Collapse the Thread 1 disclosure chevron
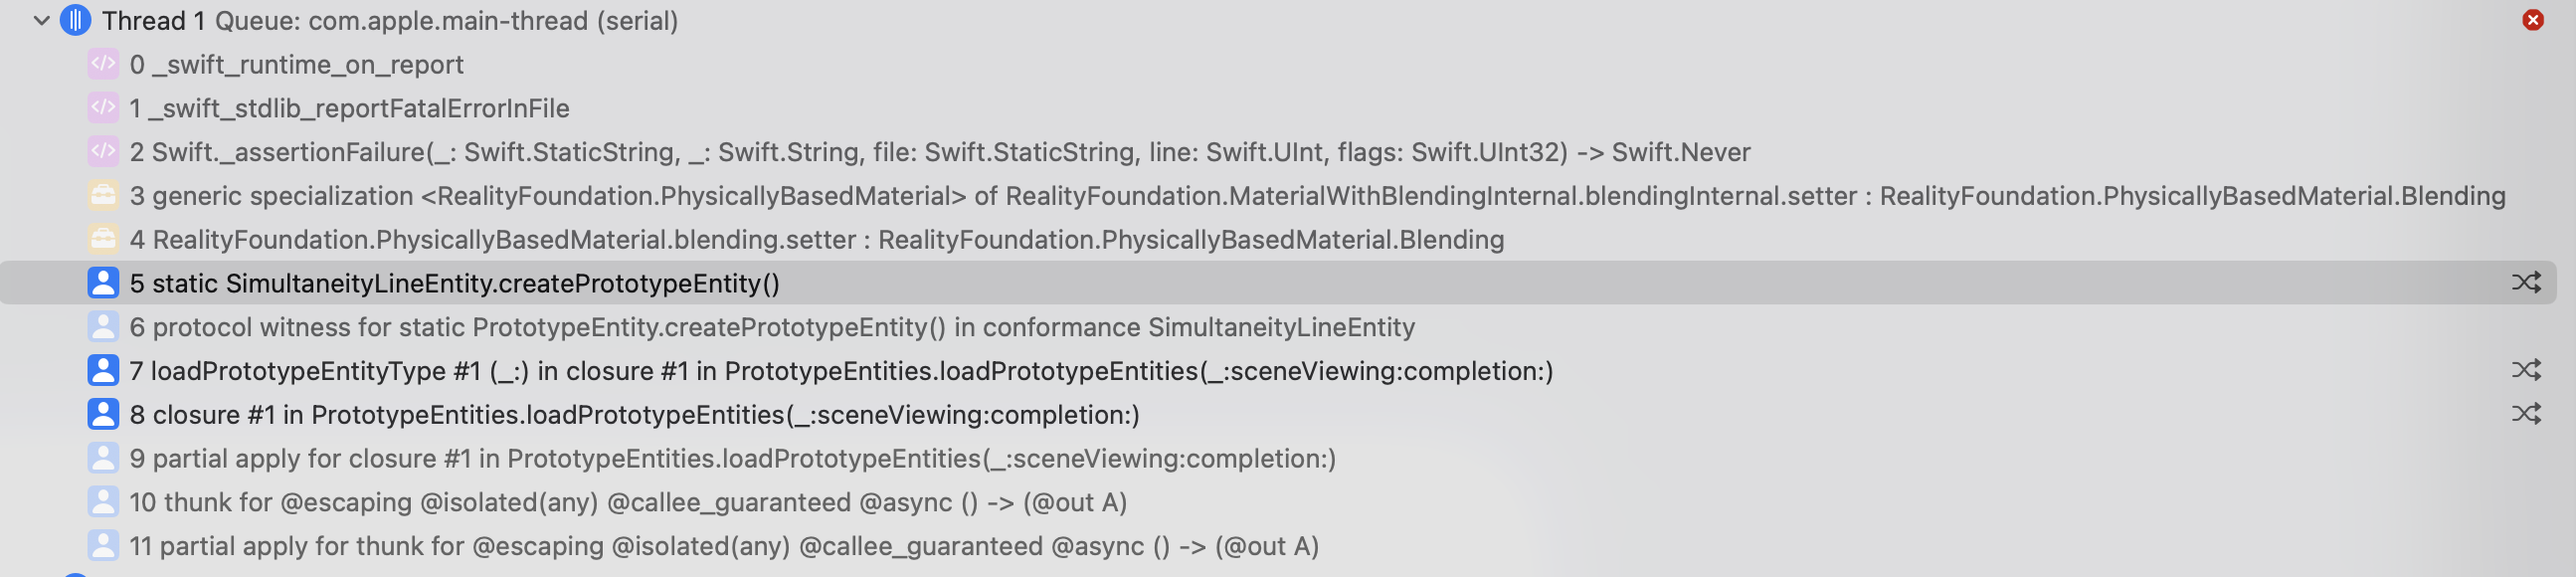This screenshot has height=577, width=2576. 41,21
